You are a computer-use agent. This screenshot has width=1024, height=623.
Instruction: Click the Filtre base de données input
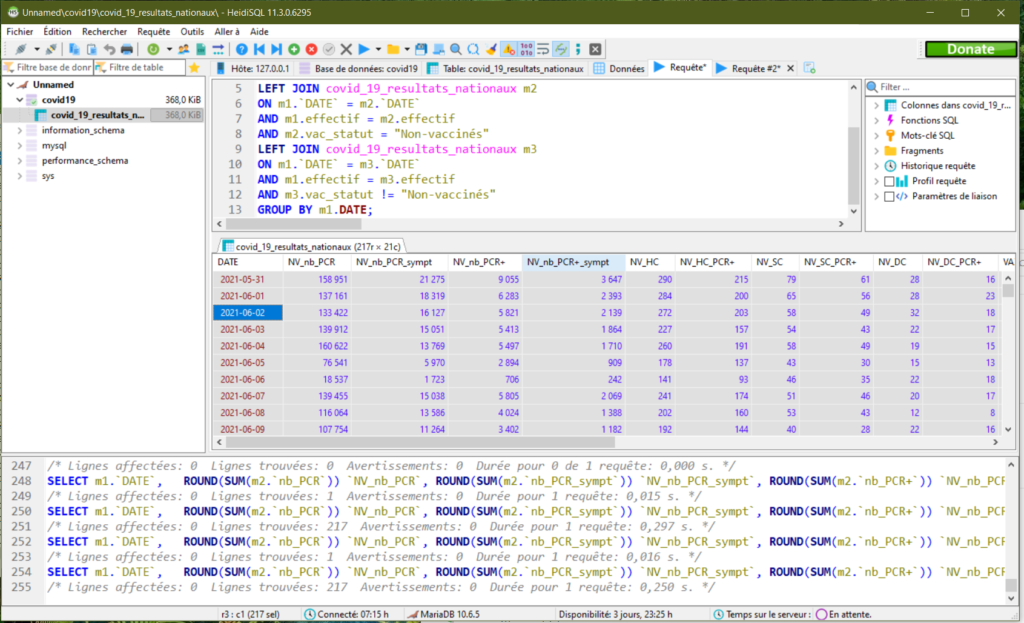47,67
